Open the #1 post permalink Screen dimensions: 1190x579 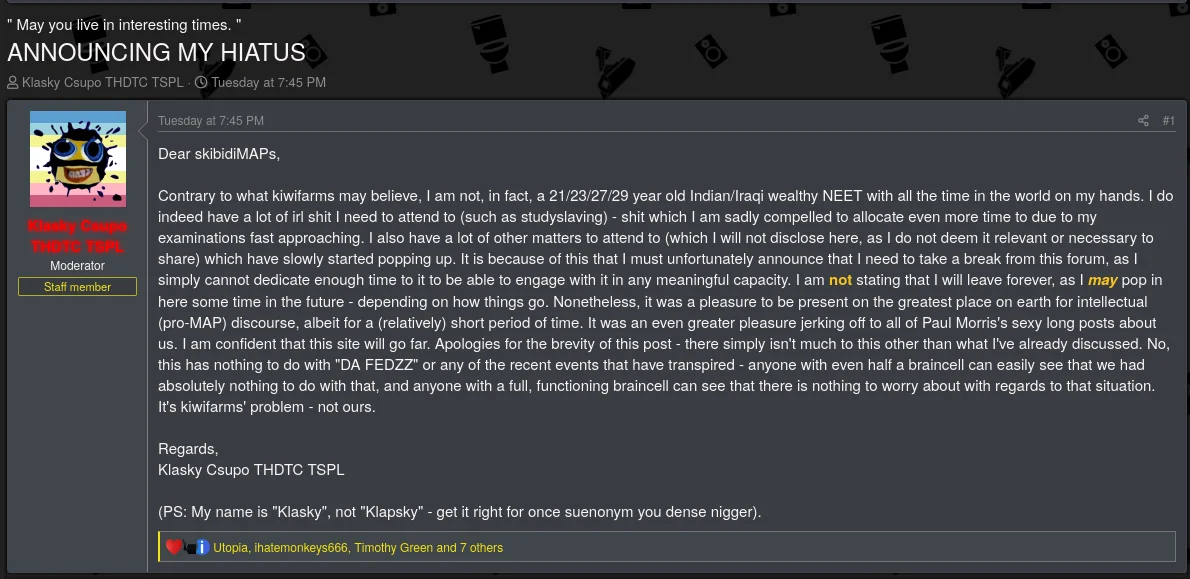click(1168, 121)
